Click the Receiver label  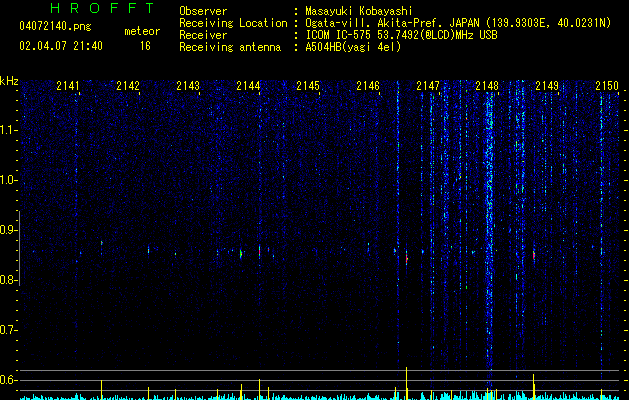(203, 35)
